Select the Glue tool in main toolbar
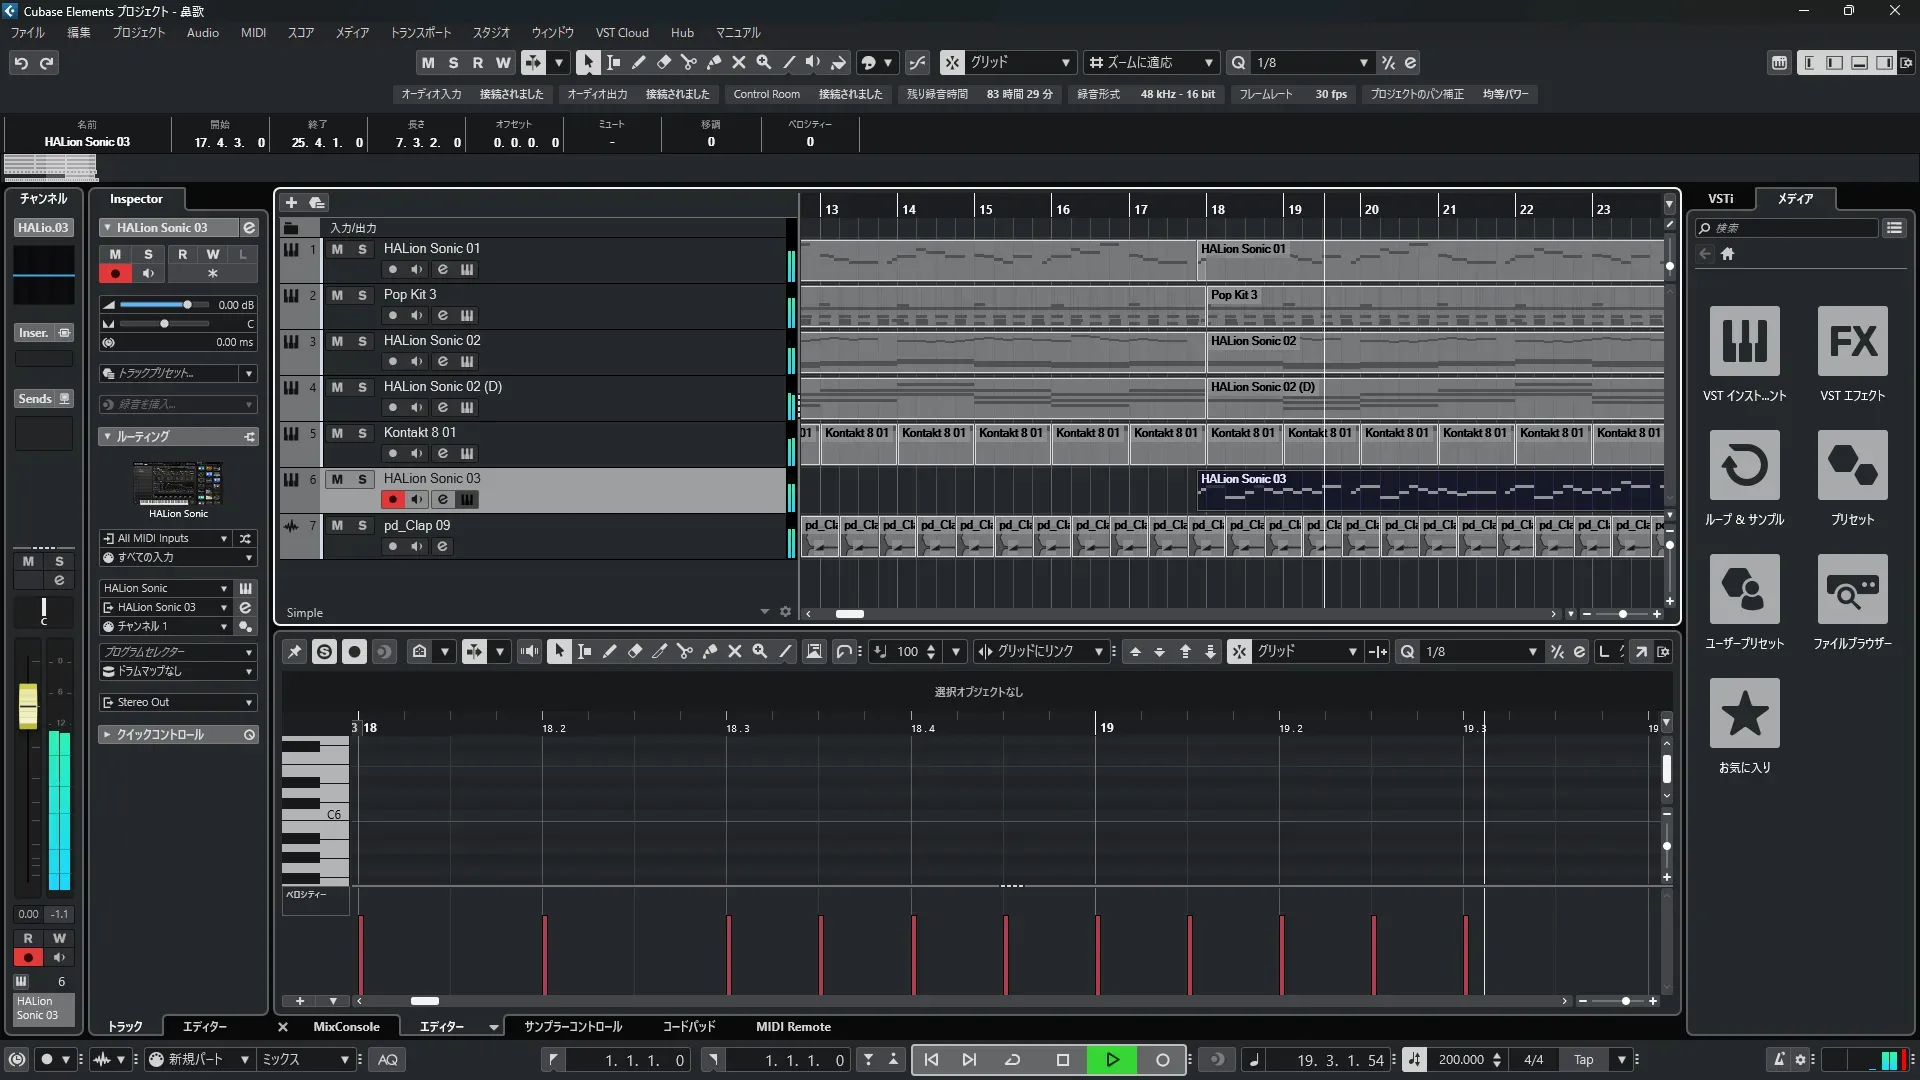This screenshot has width=1920, height=1080. pyautogui.click(x=713, y=62)
